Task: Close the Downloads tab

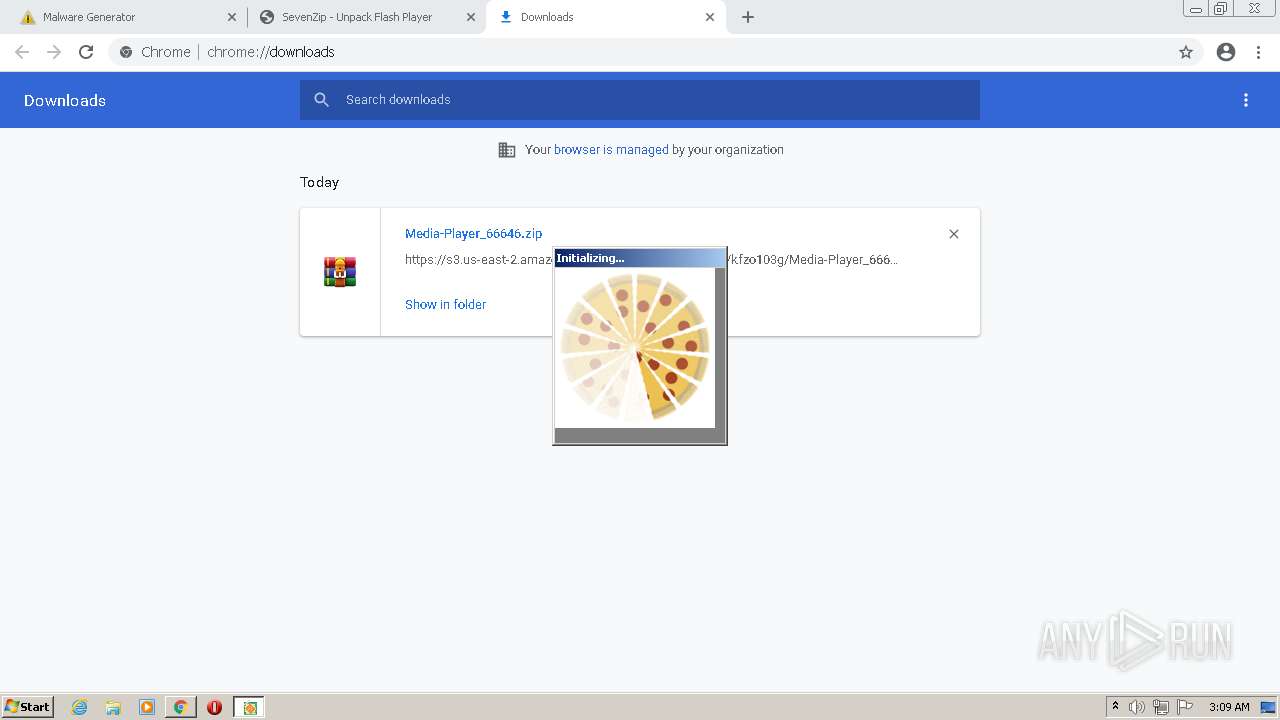Action: pos(710,17)
